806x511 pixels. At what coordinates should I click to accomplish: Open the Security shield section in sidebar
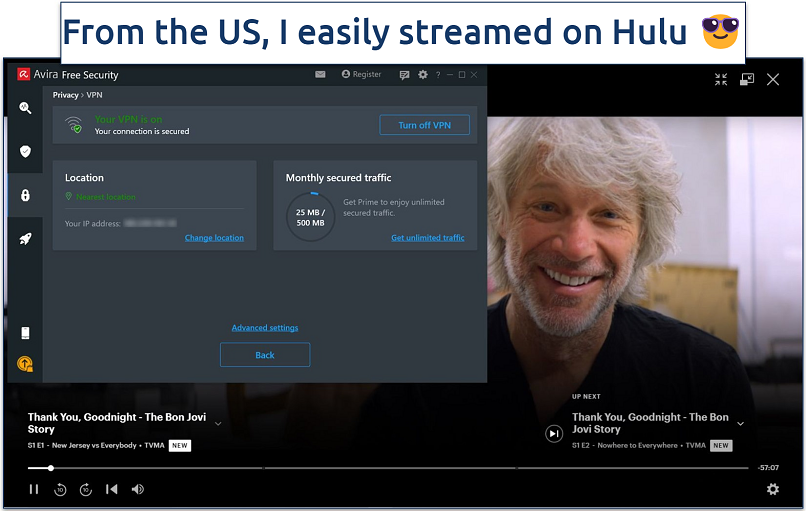click(x=25, y=152)
